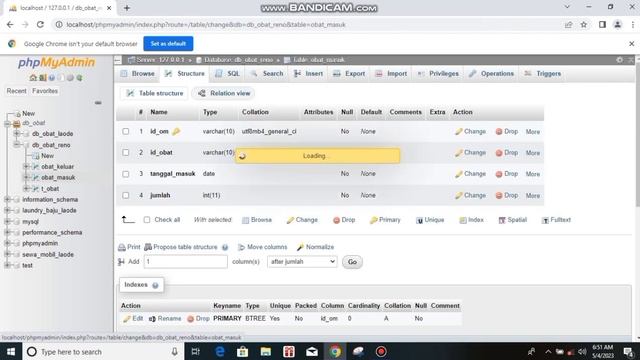
Task: Open page settings gear icon
Action: coord(620,60)
